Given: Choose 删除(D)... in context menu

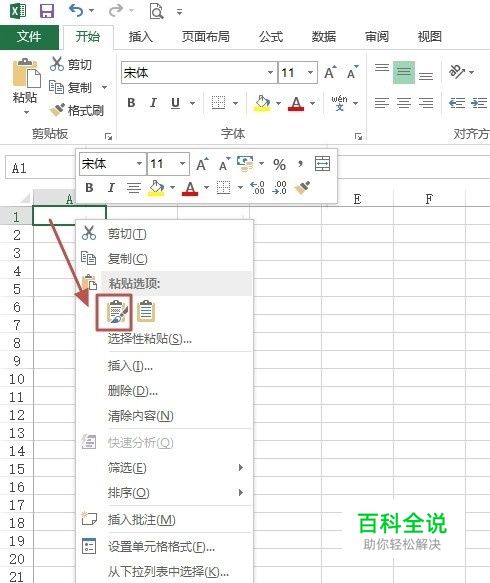Looking at the screenshot, I should [x=164, y=391].
